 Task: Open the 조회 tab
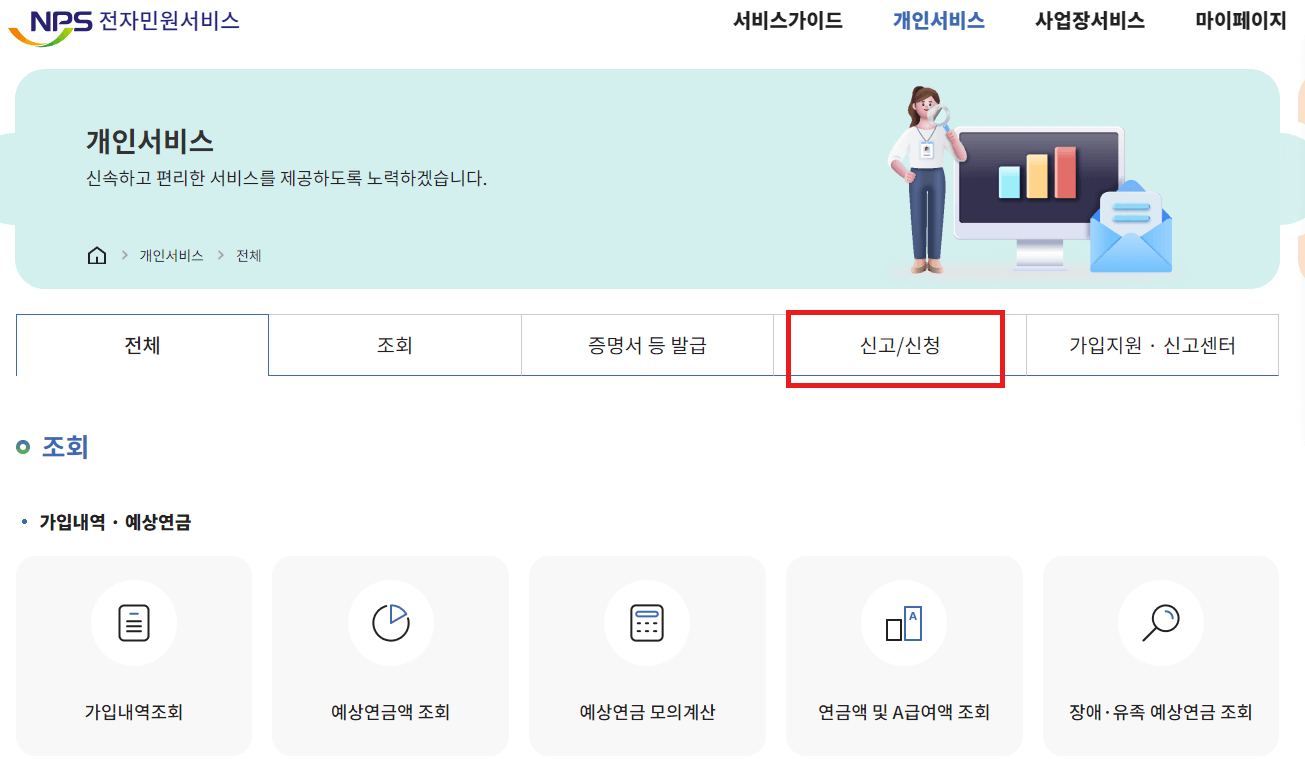394,344
